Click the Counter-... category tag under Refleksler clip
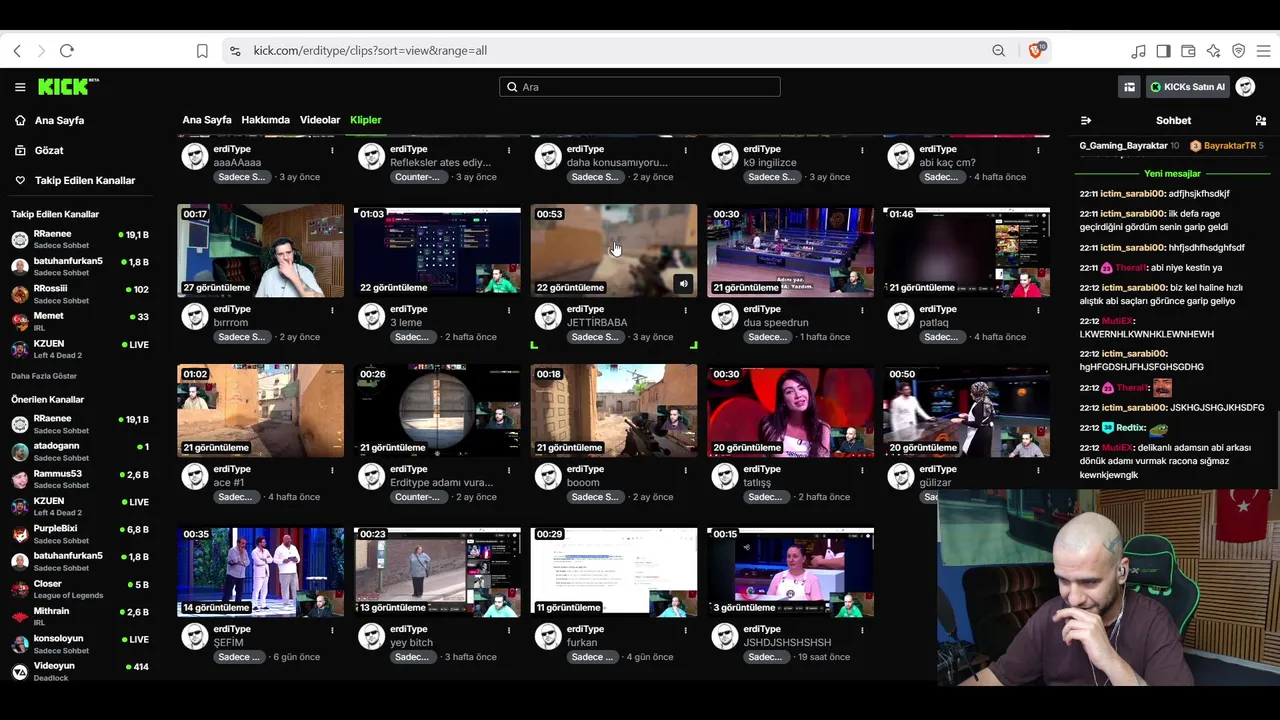 coord(417,177)
